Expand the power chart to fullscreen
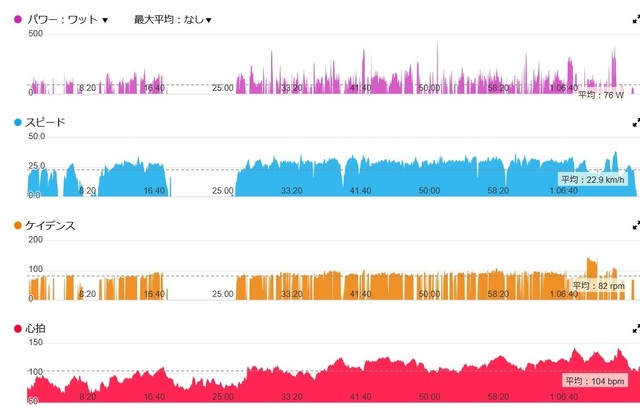The width and height of the screenshot is (640, 415). 635,19
